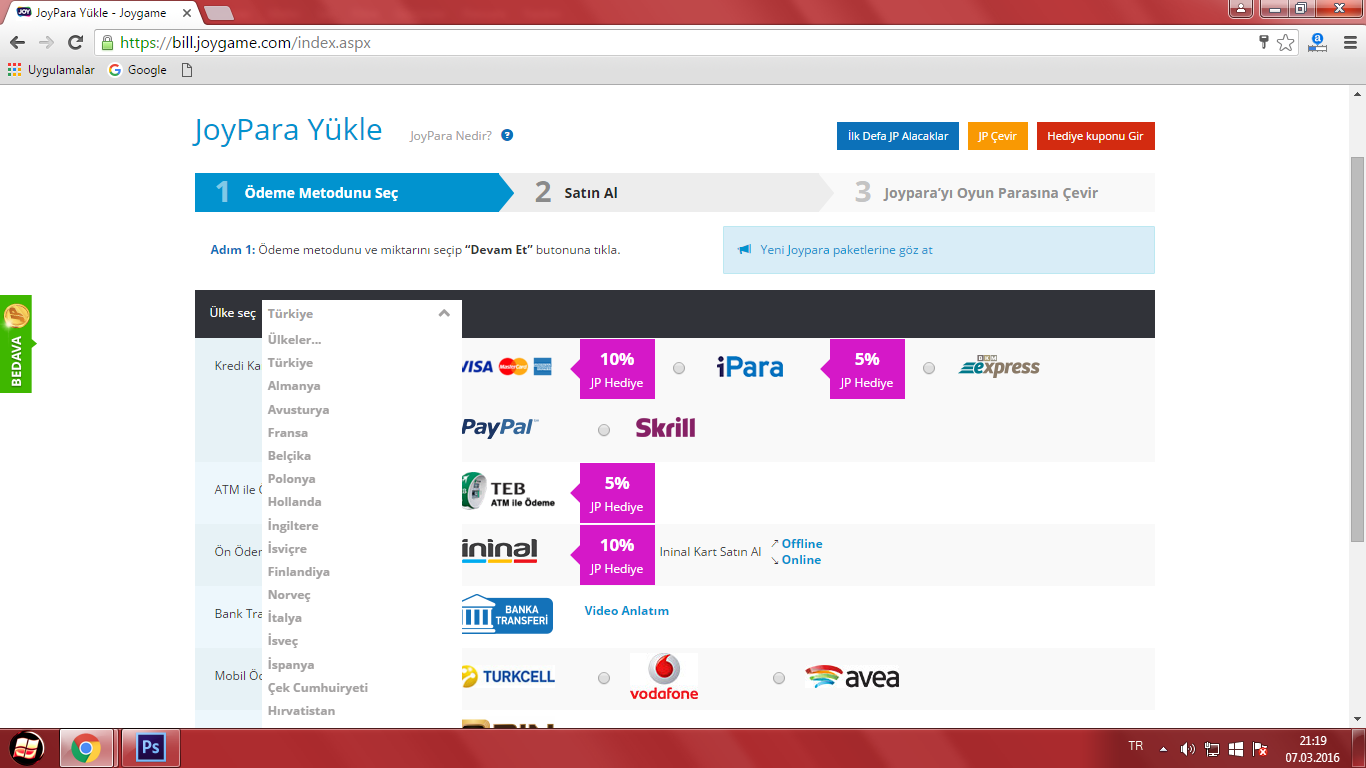Click the ininal Online link
1366x768 pixels.
coord(801,560)
